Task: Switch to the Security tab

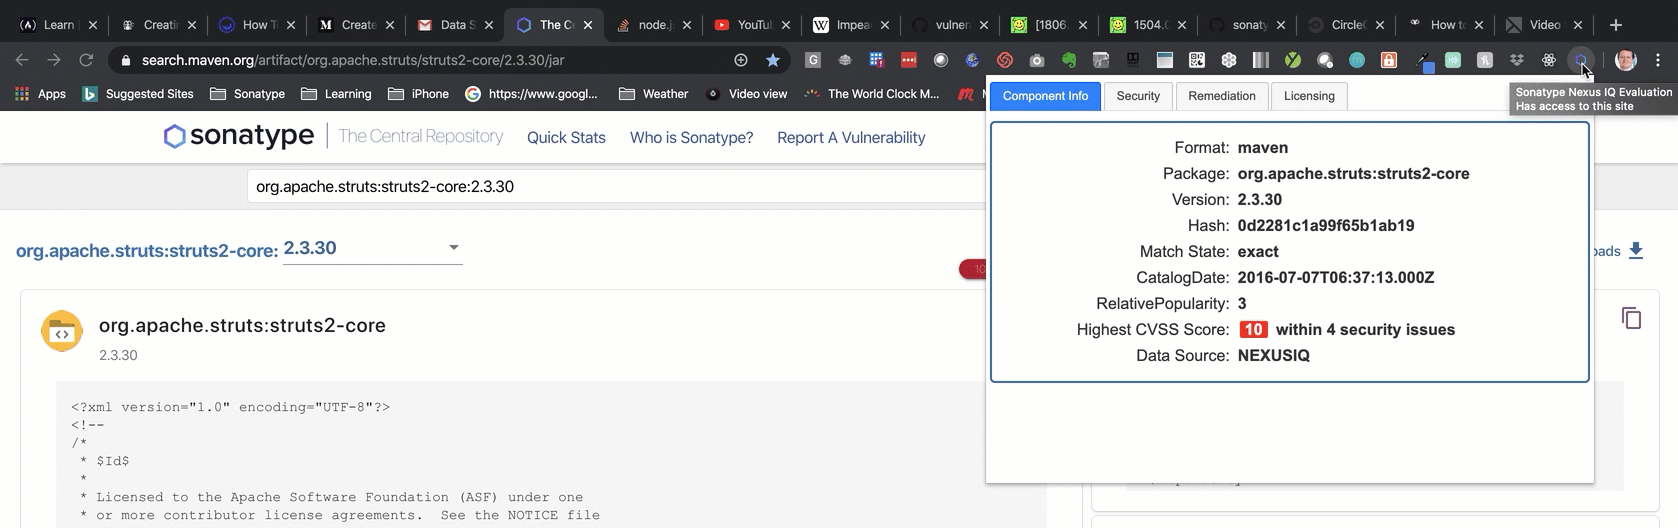Action: pos(1138,96)
